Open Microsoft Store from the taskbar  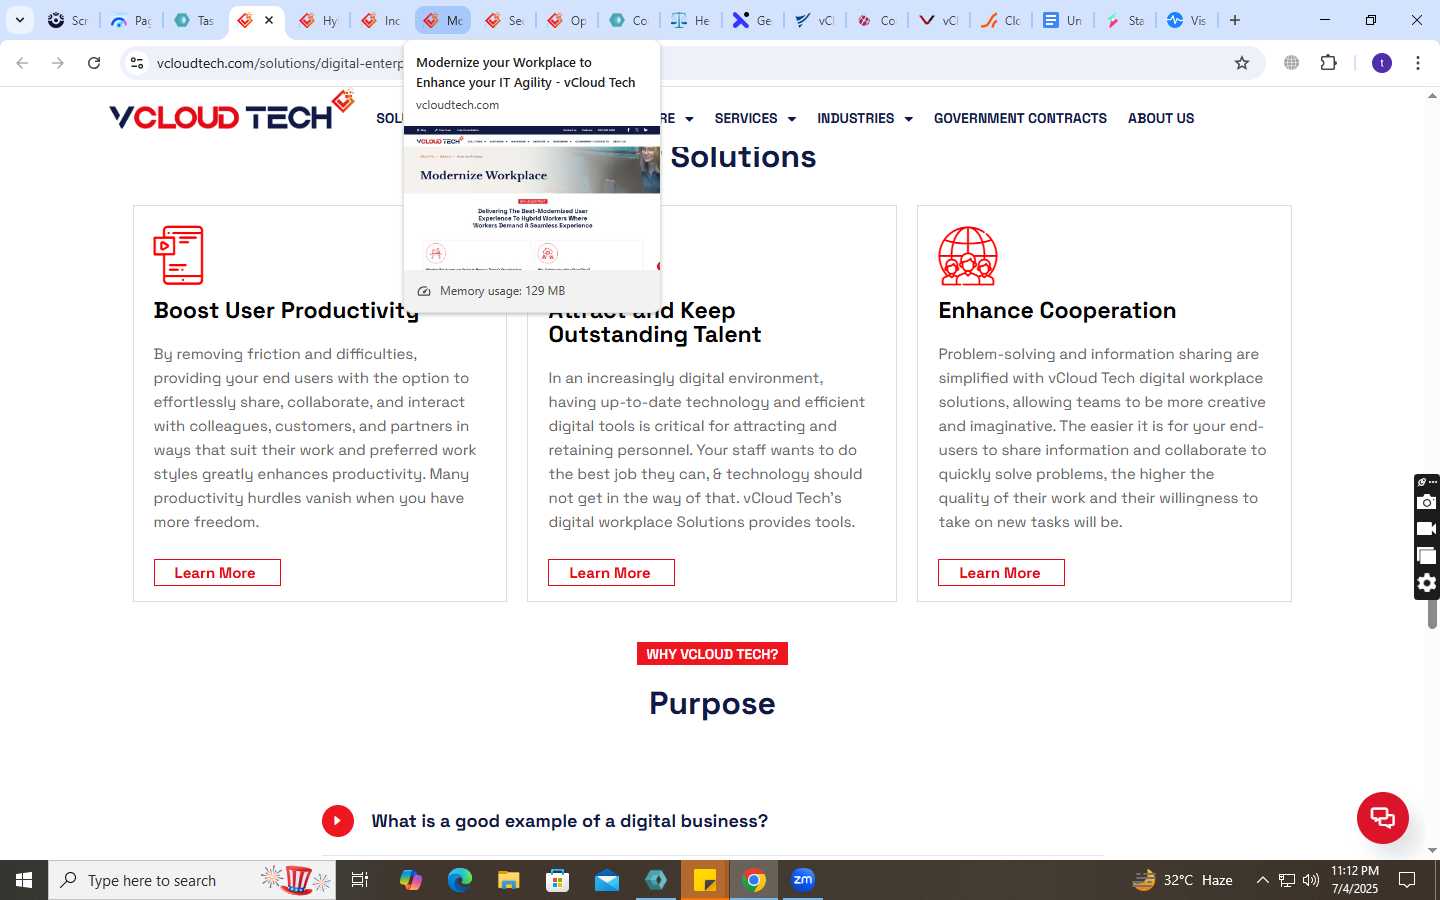pos(557,880)
